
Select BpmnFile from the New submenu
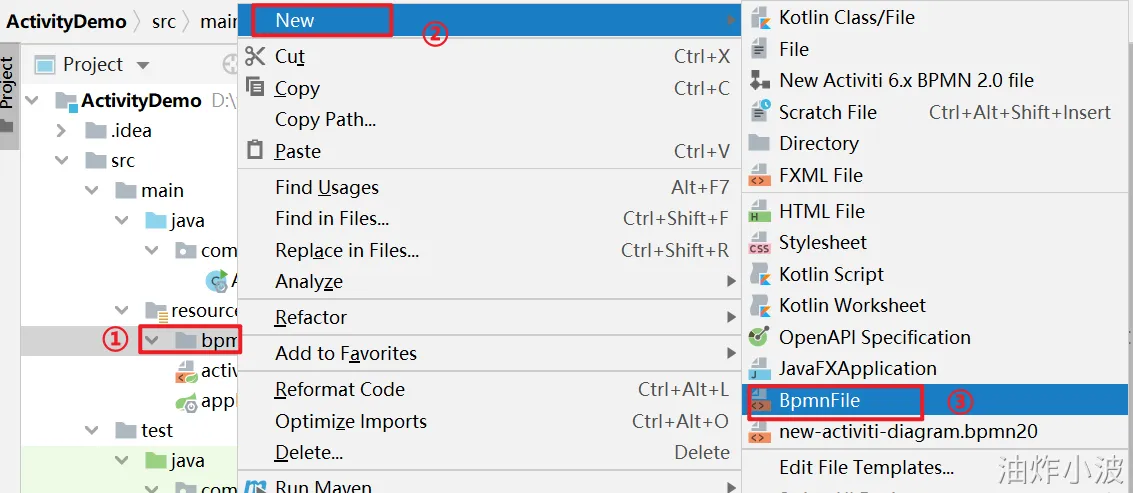[x=819, y=400]
